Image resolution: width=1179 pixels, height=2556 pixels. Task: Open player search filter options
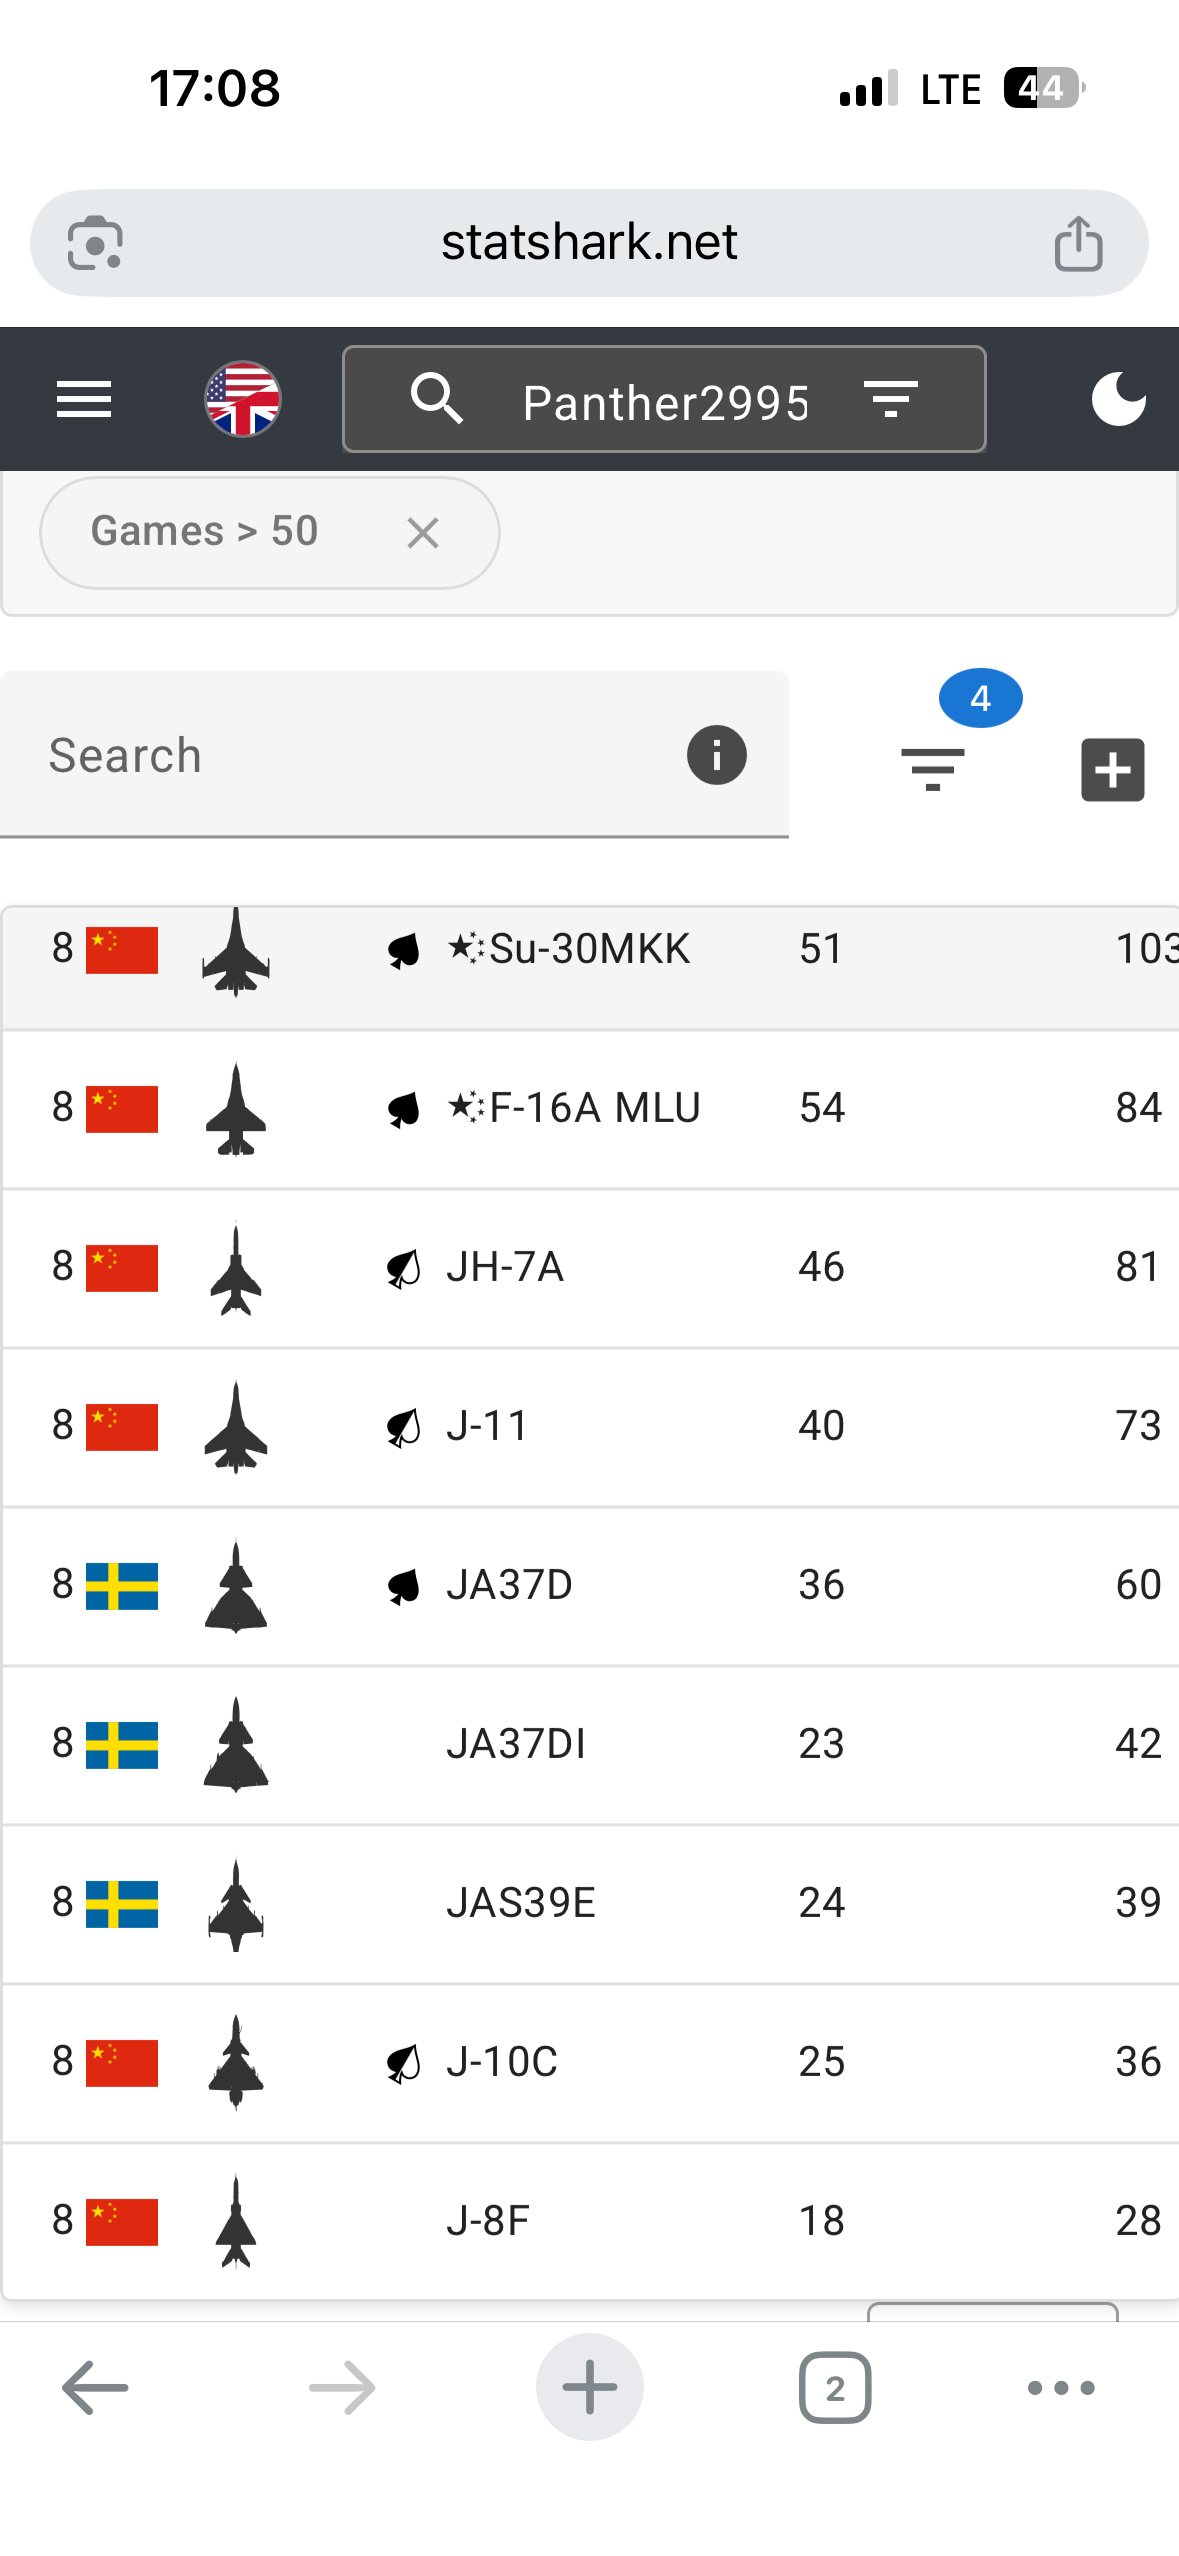tap(891, 400)
